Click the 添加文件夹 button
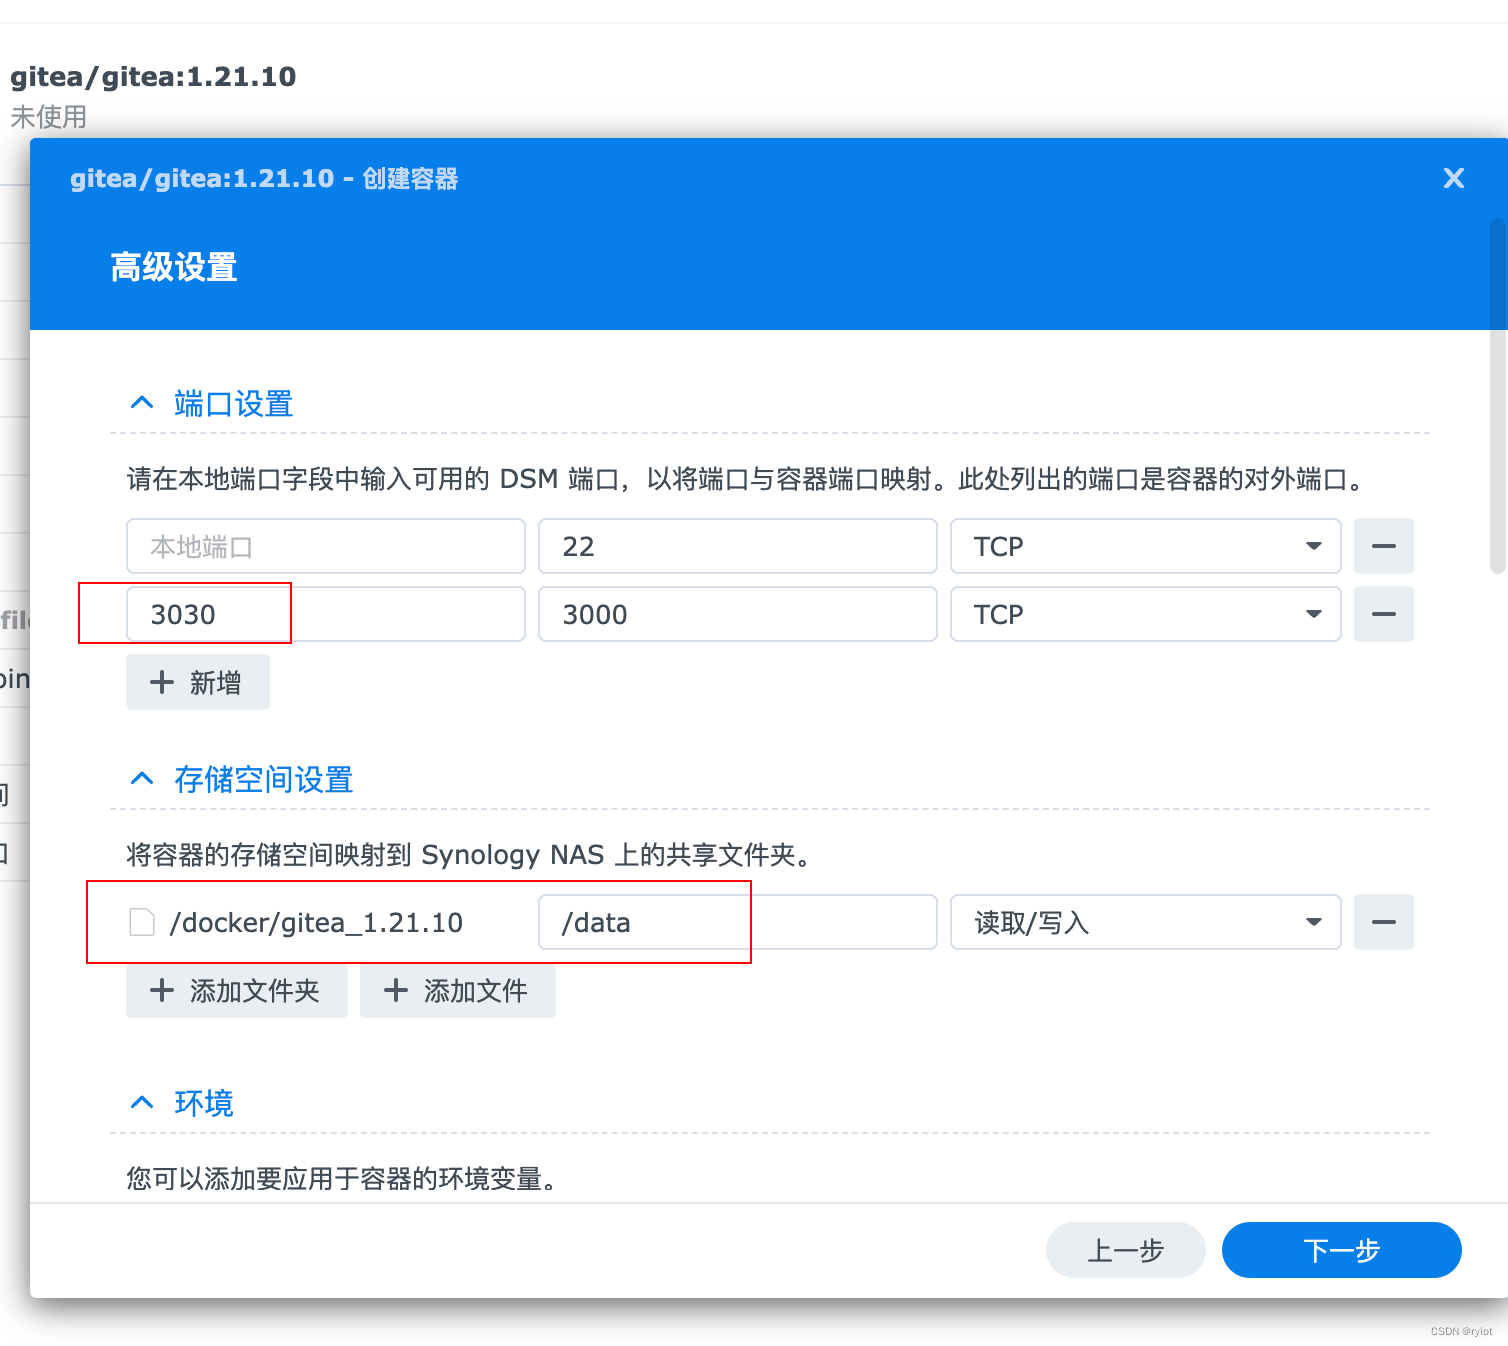The image size is (1508, 1346). [x=237, y=990]
